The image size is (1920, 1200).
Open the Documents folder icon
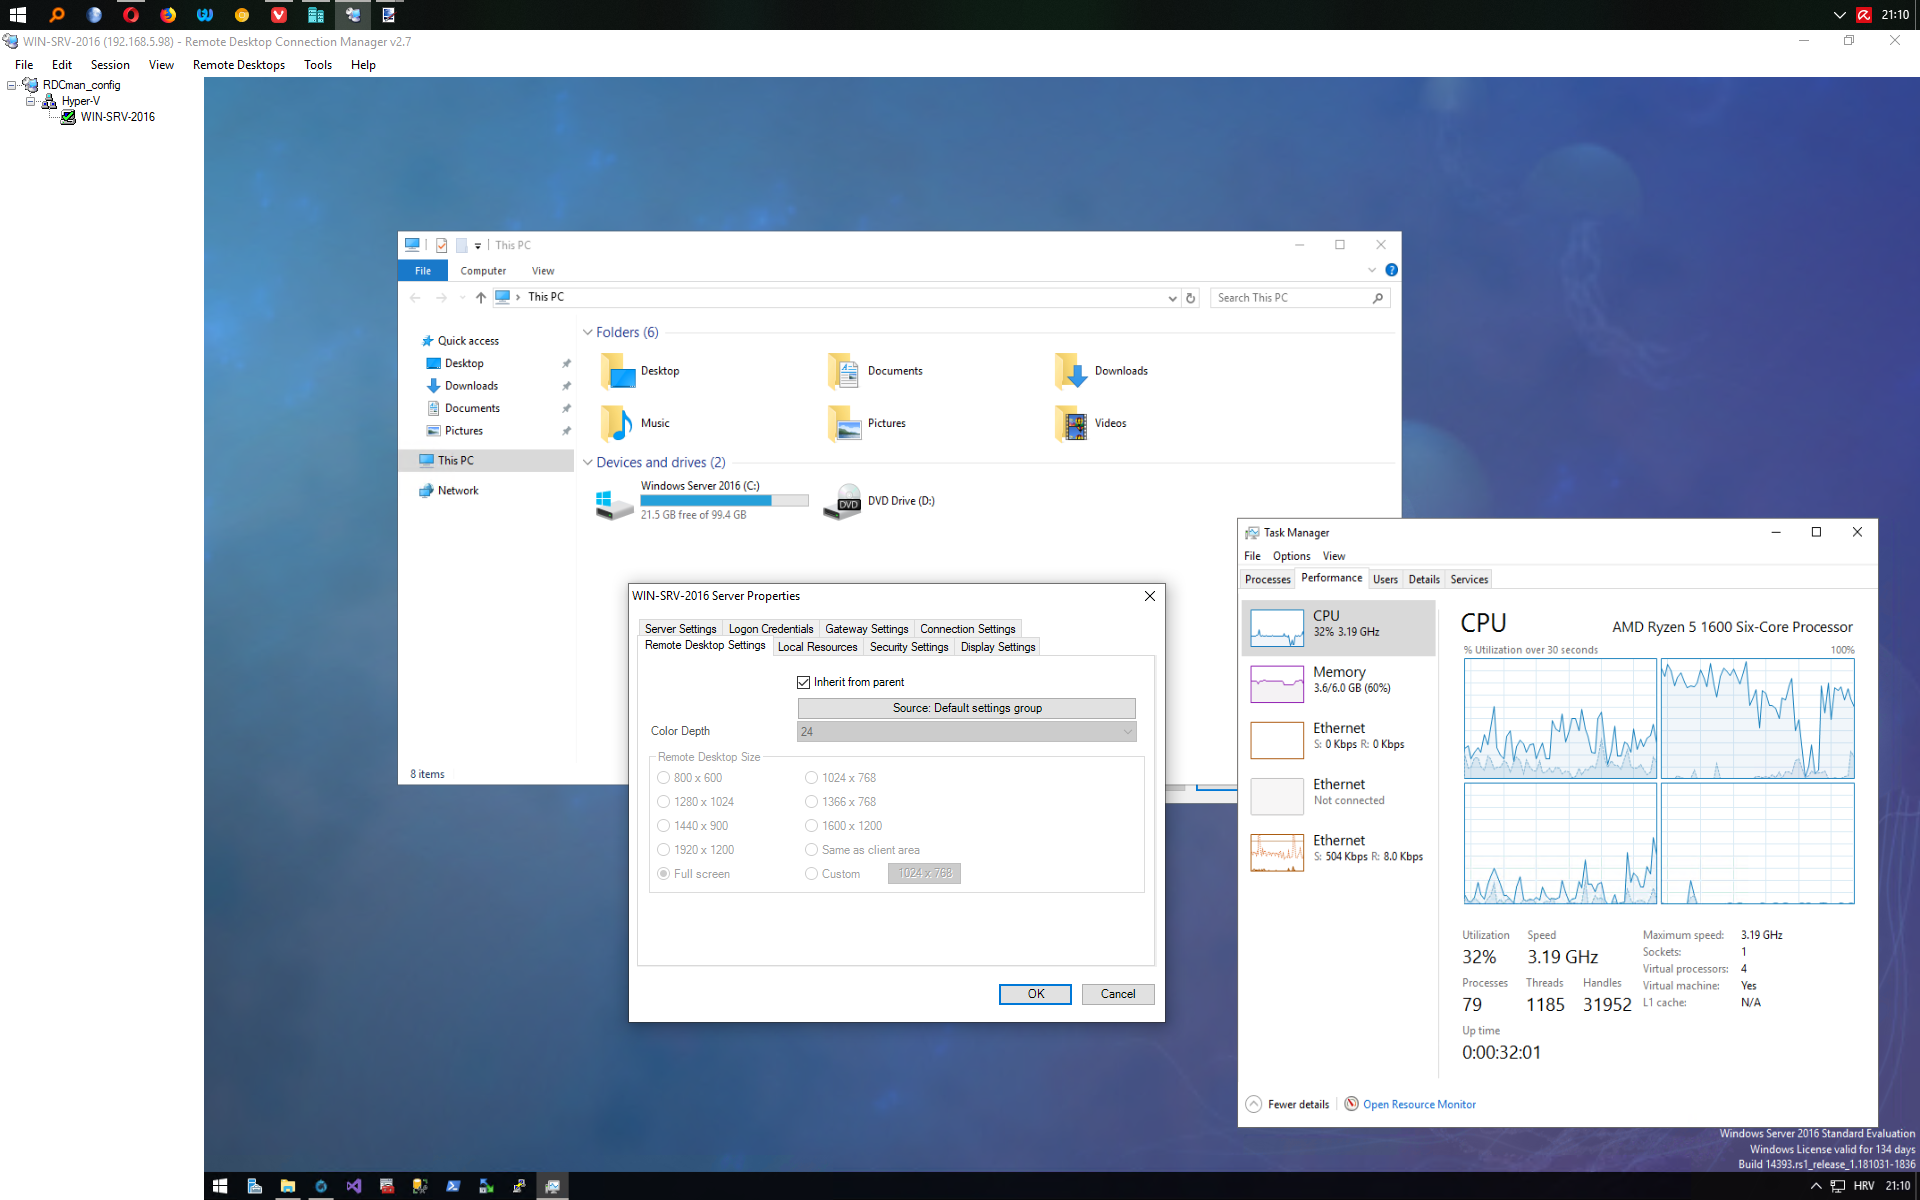click(x=843, y=371)
